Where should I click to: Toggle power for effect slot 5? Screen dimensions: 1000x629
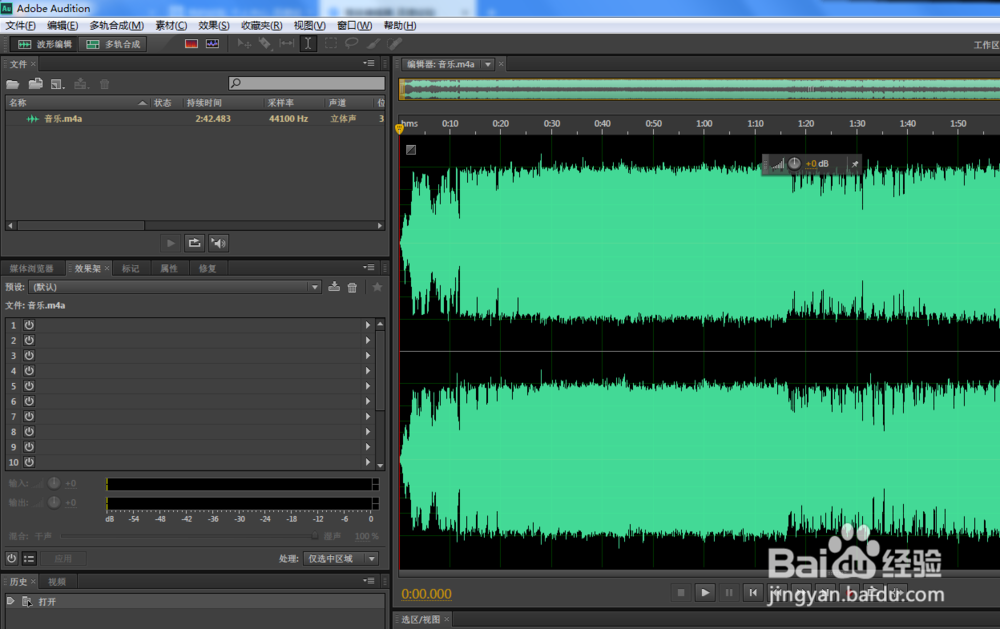29,386
